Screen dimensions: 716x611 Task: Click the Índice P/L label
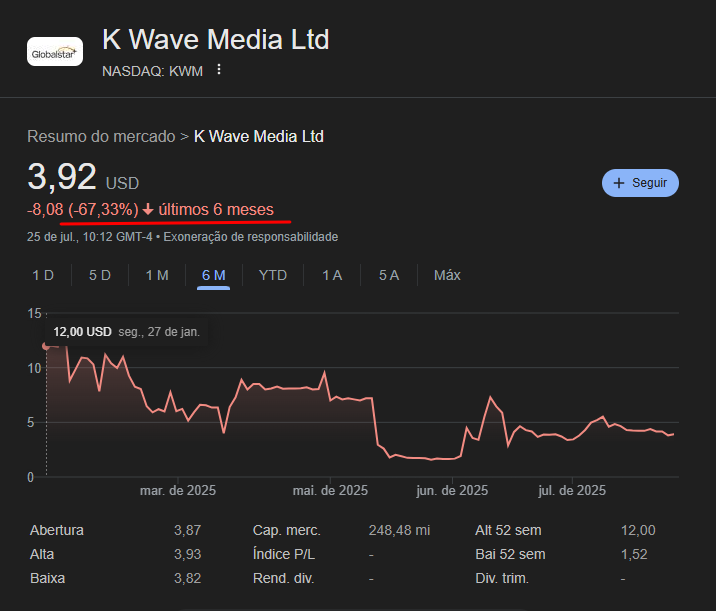[284, 554]
